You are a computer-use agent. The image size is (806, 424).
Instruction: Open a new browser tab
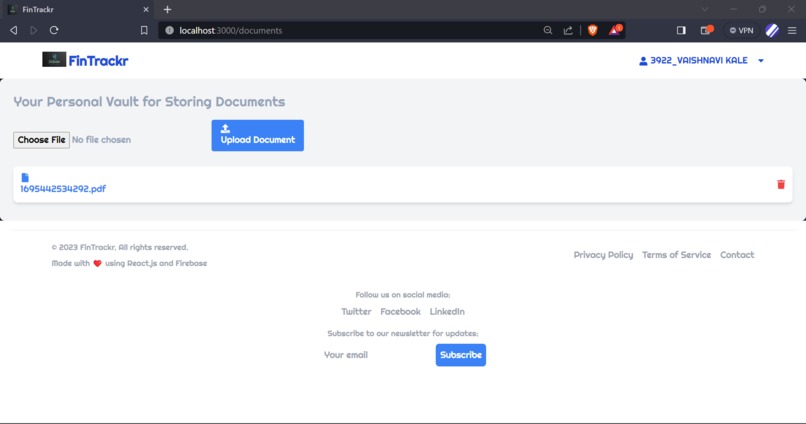coord(167,9)
